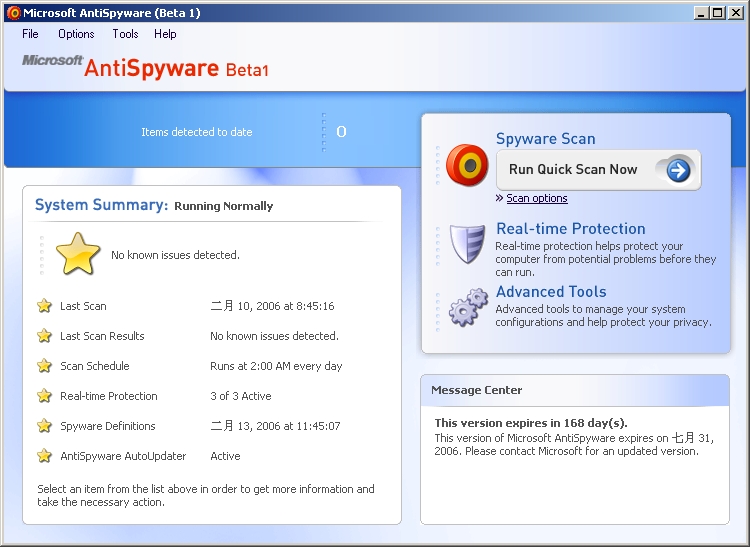Click 'Runs at 2:00 AM every day' value
Screen dimensions: 750x547
click(x=276, y=366)
